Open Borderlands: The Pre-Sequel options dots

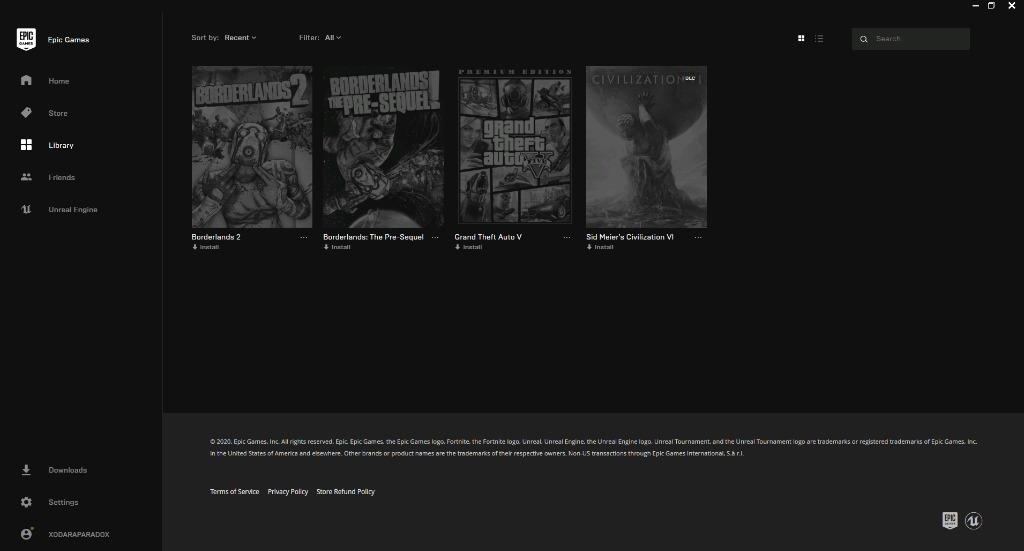coord(435,237)
